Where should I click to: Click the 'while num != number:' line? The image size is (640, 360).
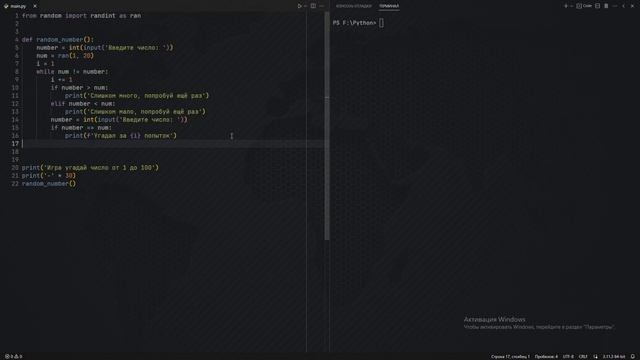pyautogui.click(x=72, y=71)
